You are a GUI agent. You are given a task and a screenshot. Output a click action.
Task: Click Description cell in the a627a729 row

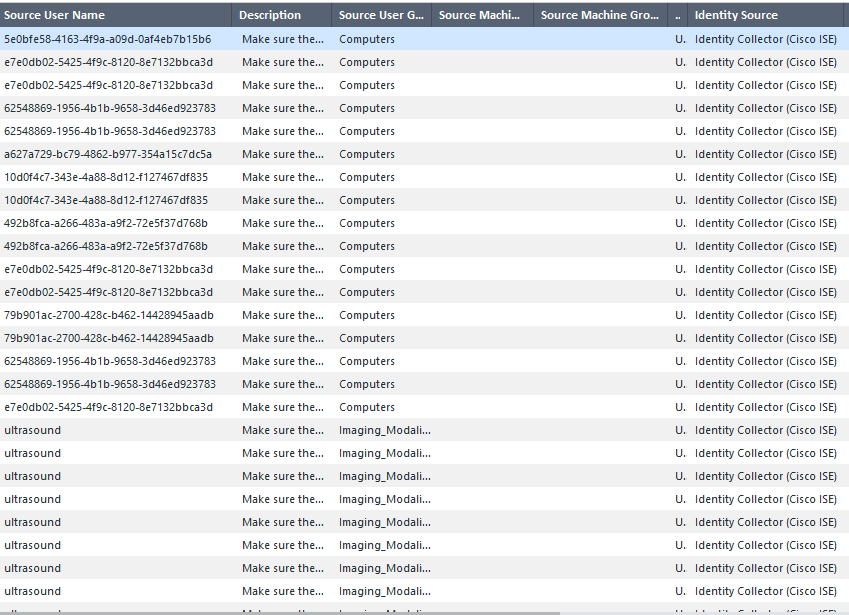[283, 154]
